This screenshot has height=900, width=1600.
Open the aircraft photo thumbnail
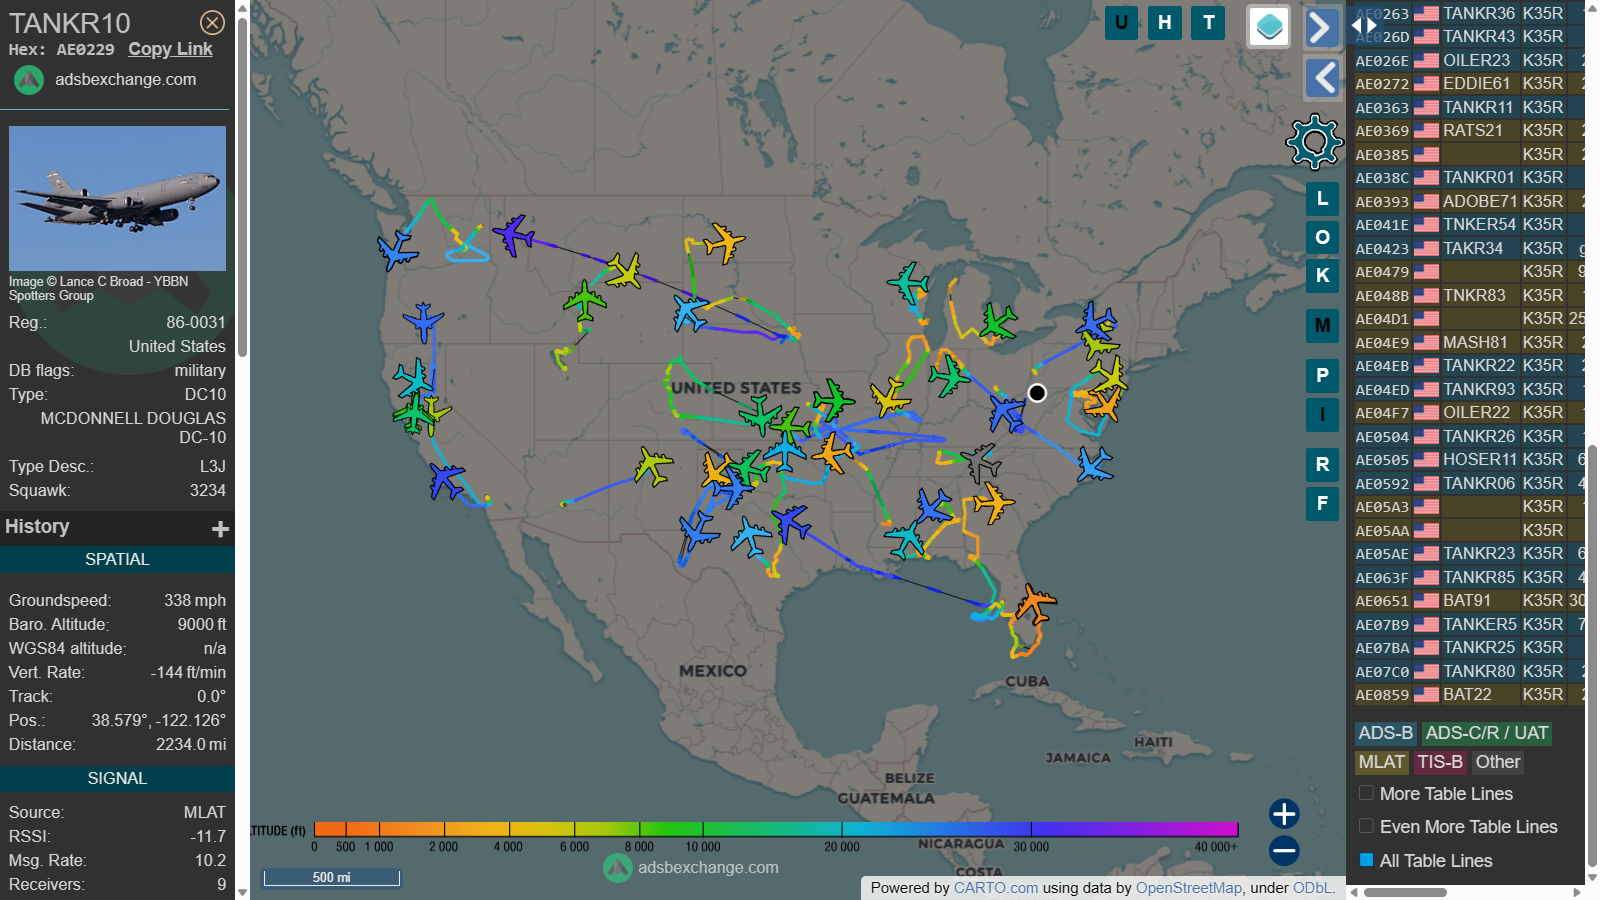pos(117,198)
